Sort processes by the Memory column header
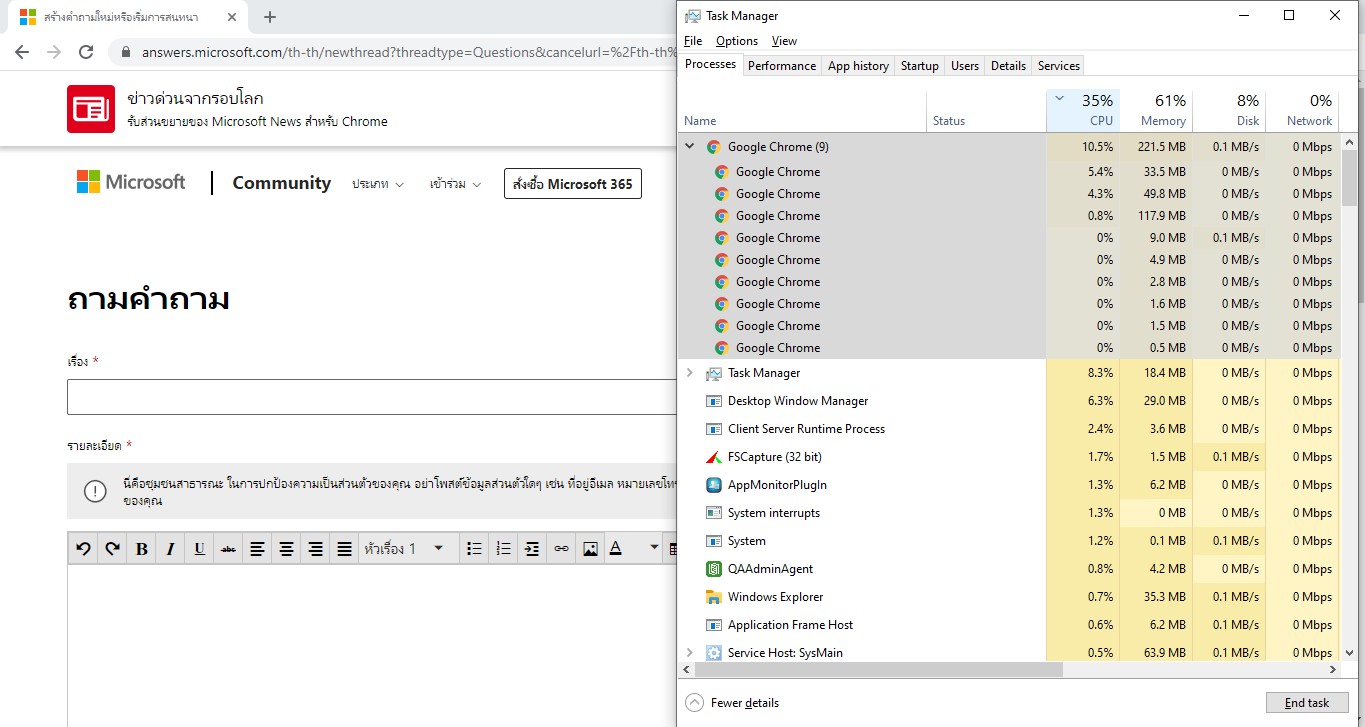The image size is (1365, 727). pos(1156,110)
